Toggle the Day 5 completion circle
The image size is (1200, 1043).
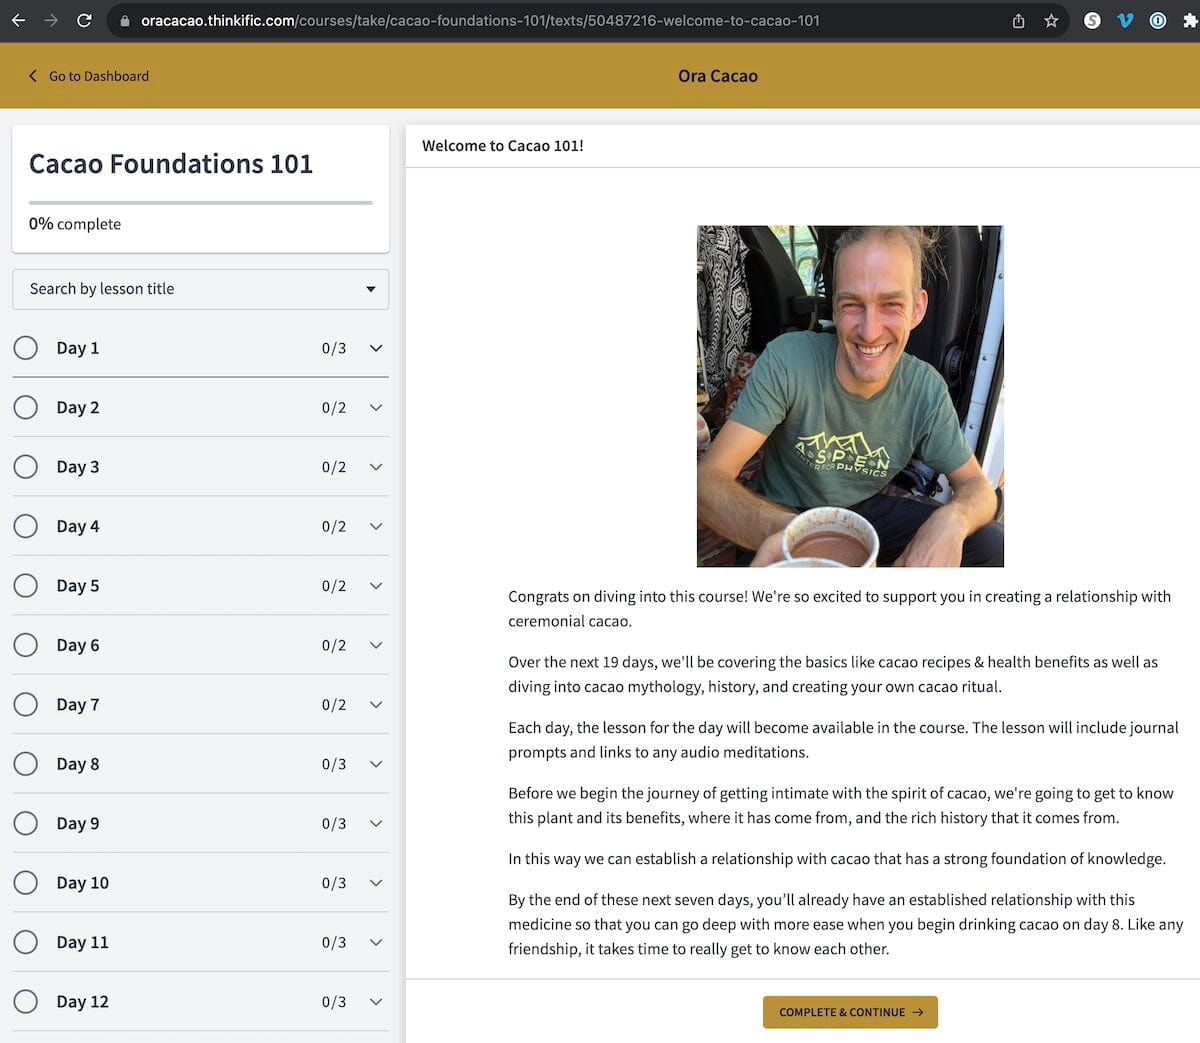point(26,586)
